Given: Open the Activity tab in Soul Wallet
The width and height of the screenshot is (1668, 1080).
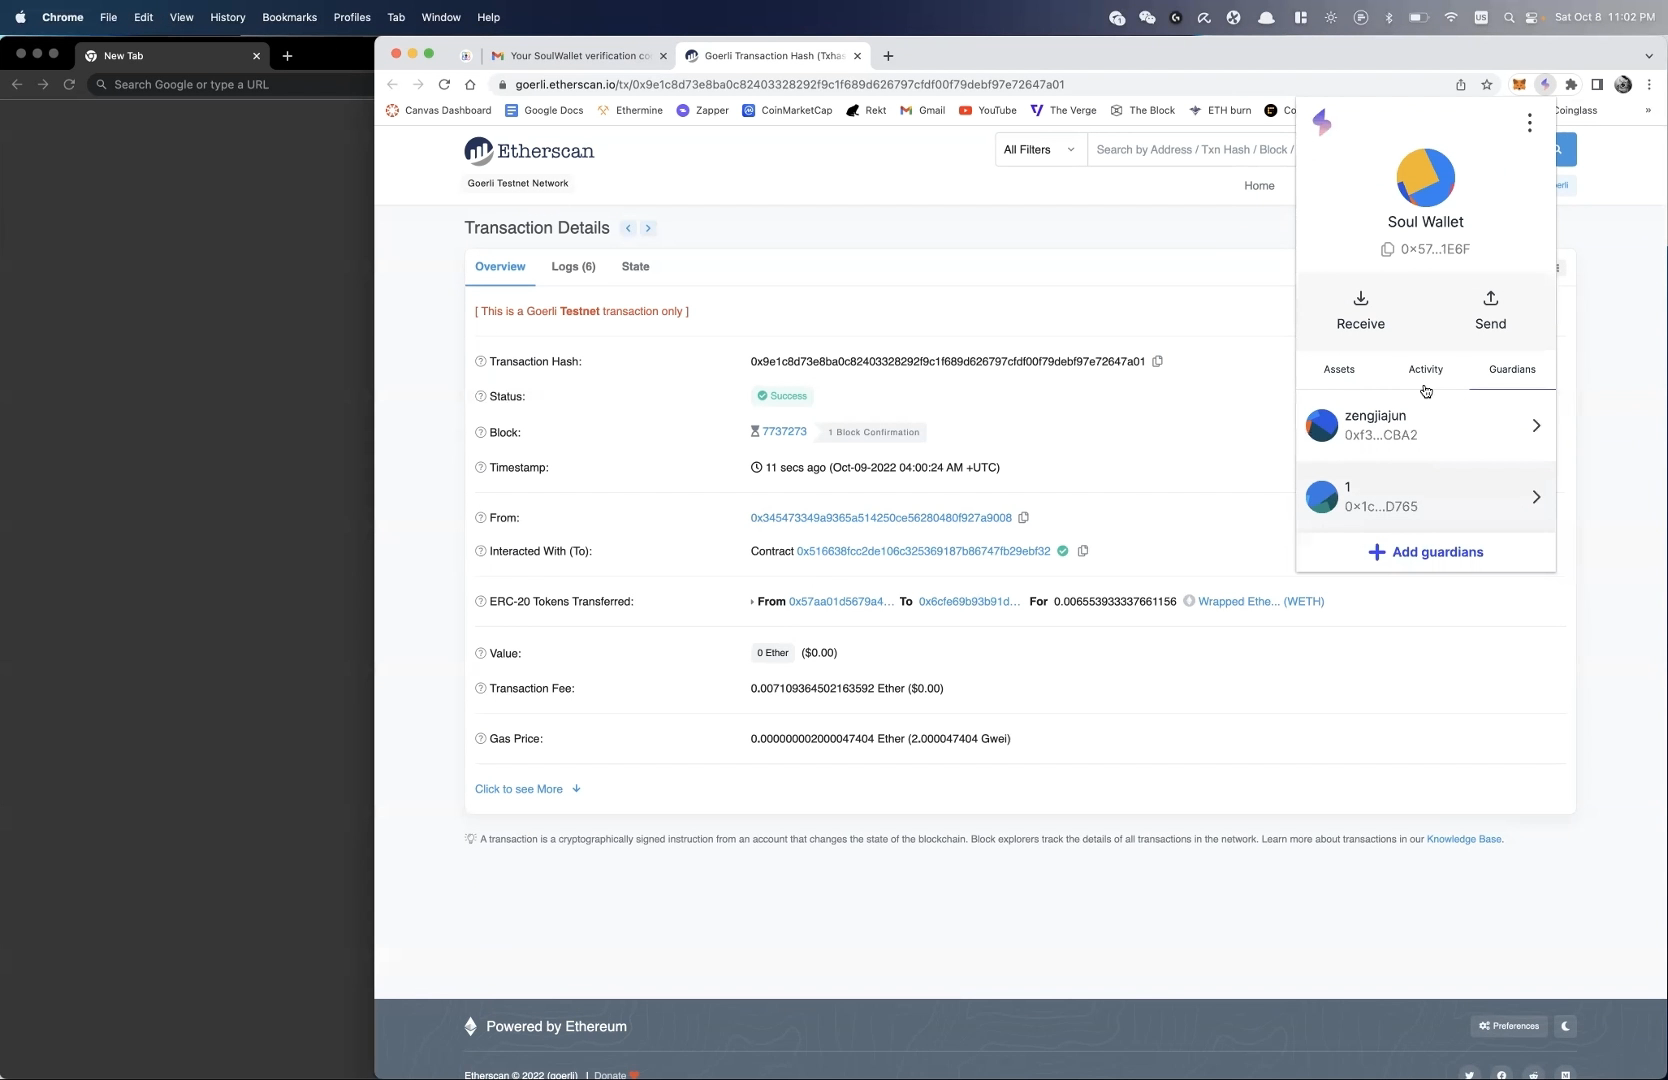Looking at the screenshot, I should coord(1425,369).
